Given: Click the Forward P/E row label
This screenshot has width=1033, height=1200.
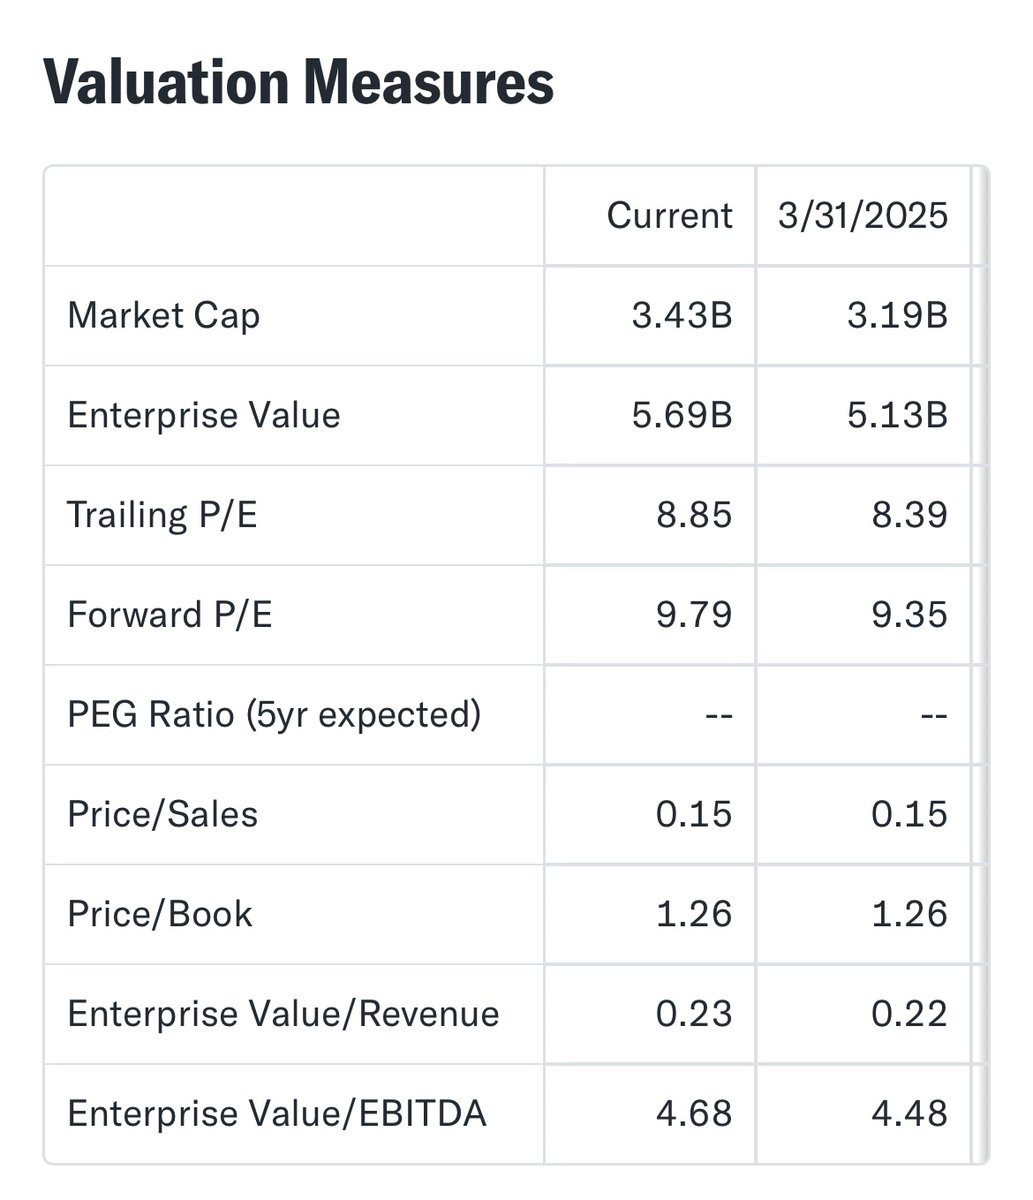Looking at the screenshot, I should [x=169, y=615].
